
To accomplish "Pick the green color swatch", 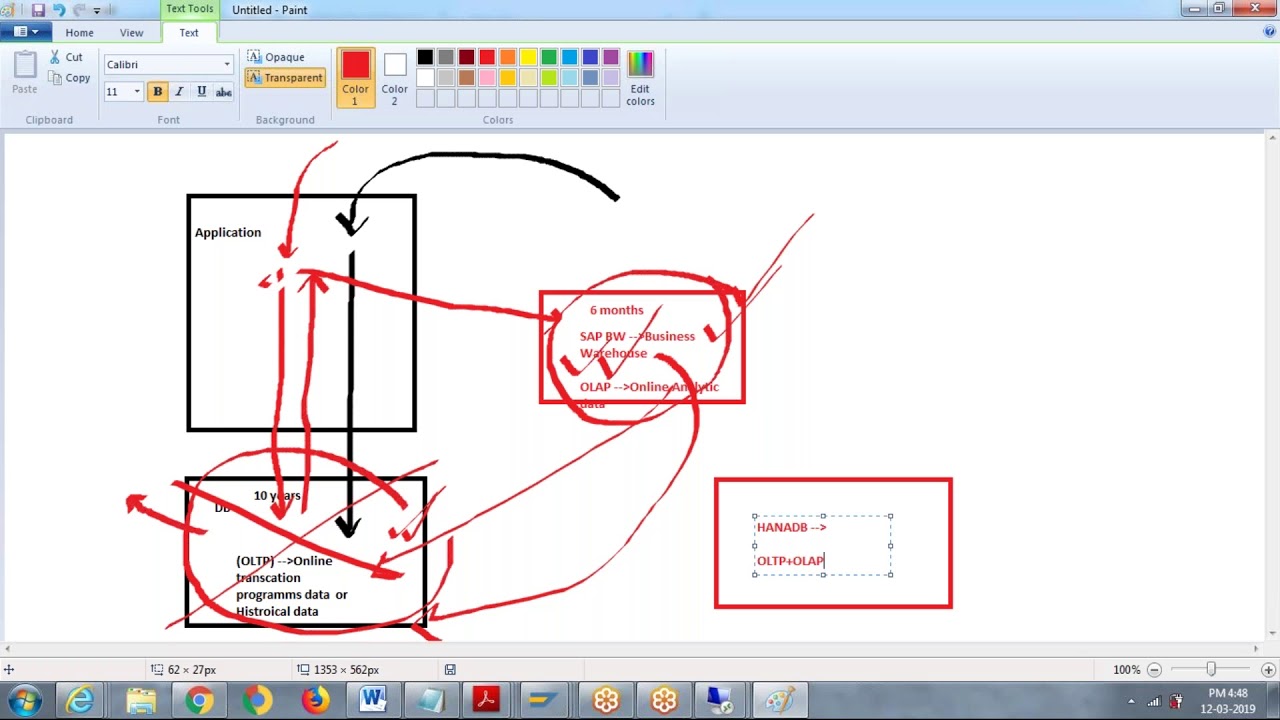I will [549, 58].
